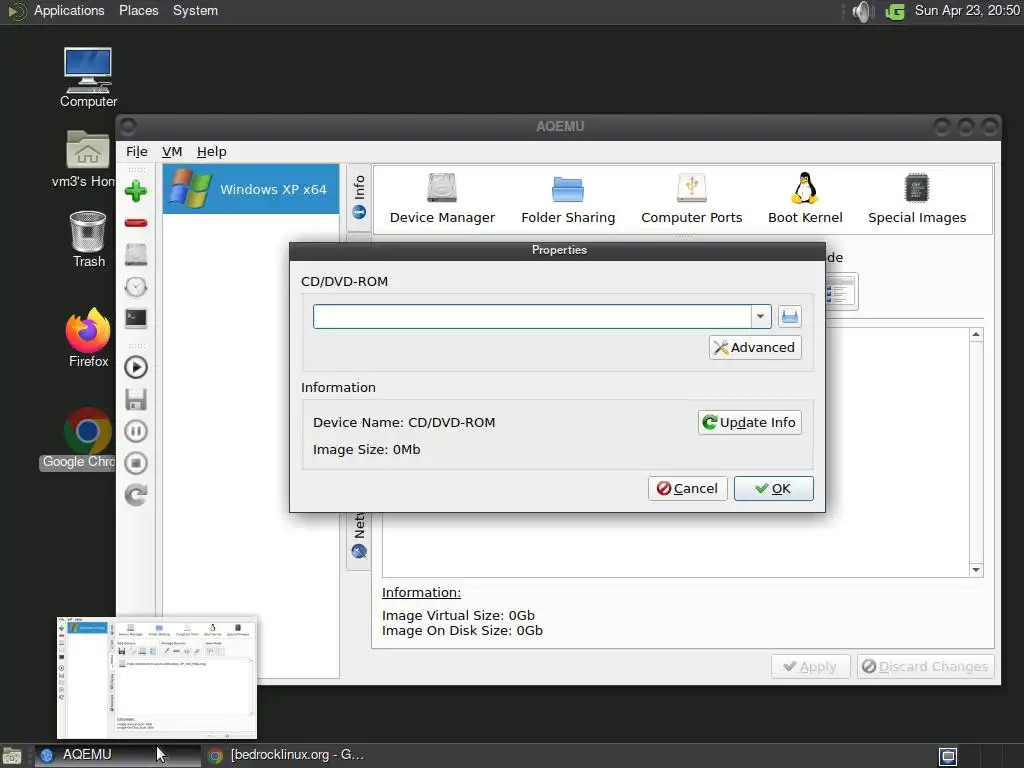Open the System menu
The image size is (1024, 768).
(x=195, y=10)
